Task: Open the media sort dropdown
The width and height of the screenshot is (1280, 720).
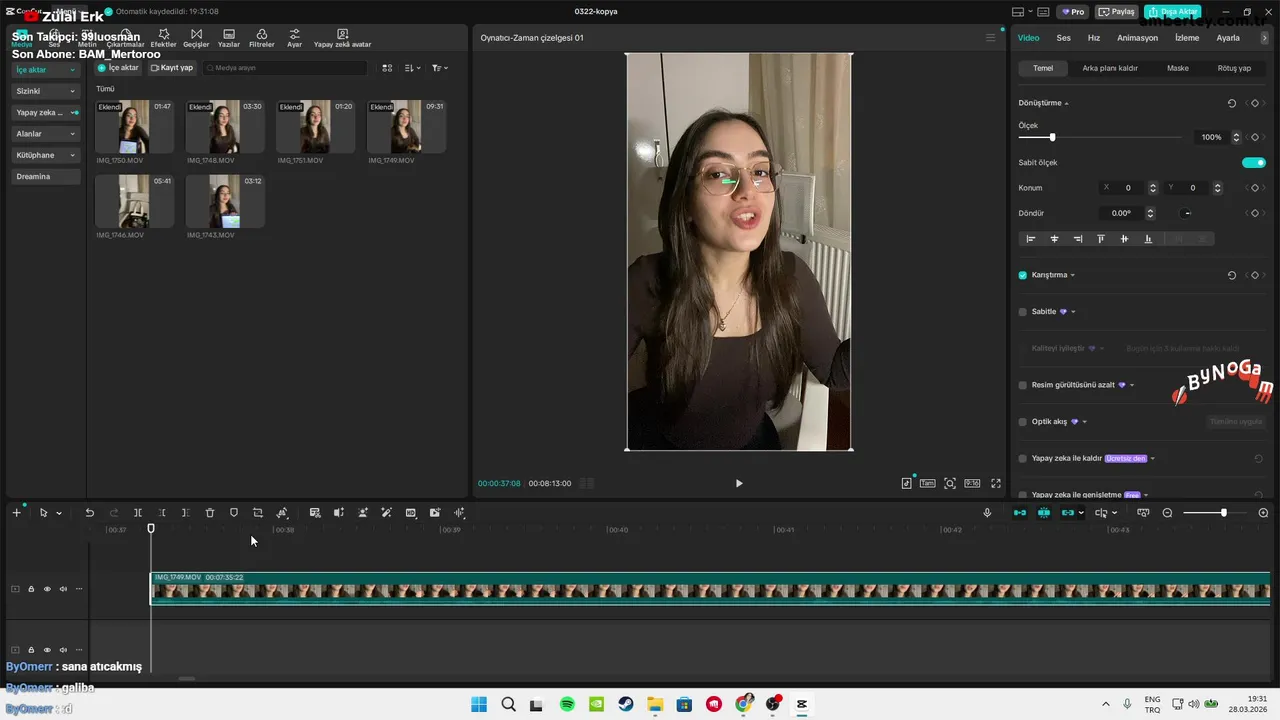Action: click(413, 68)
